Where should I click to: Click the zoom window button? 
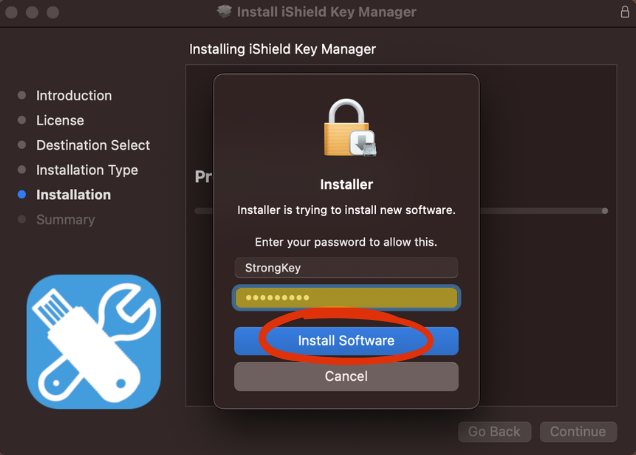53,12
